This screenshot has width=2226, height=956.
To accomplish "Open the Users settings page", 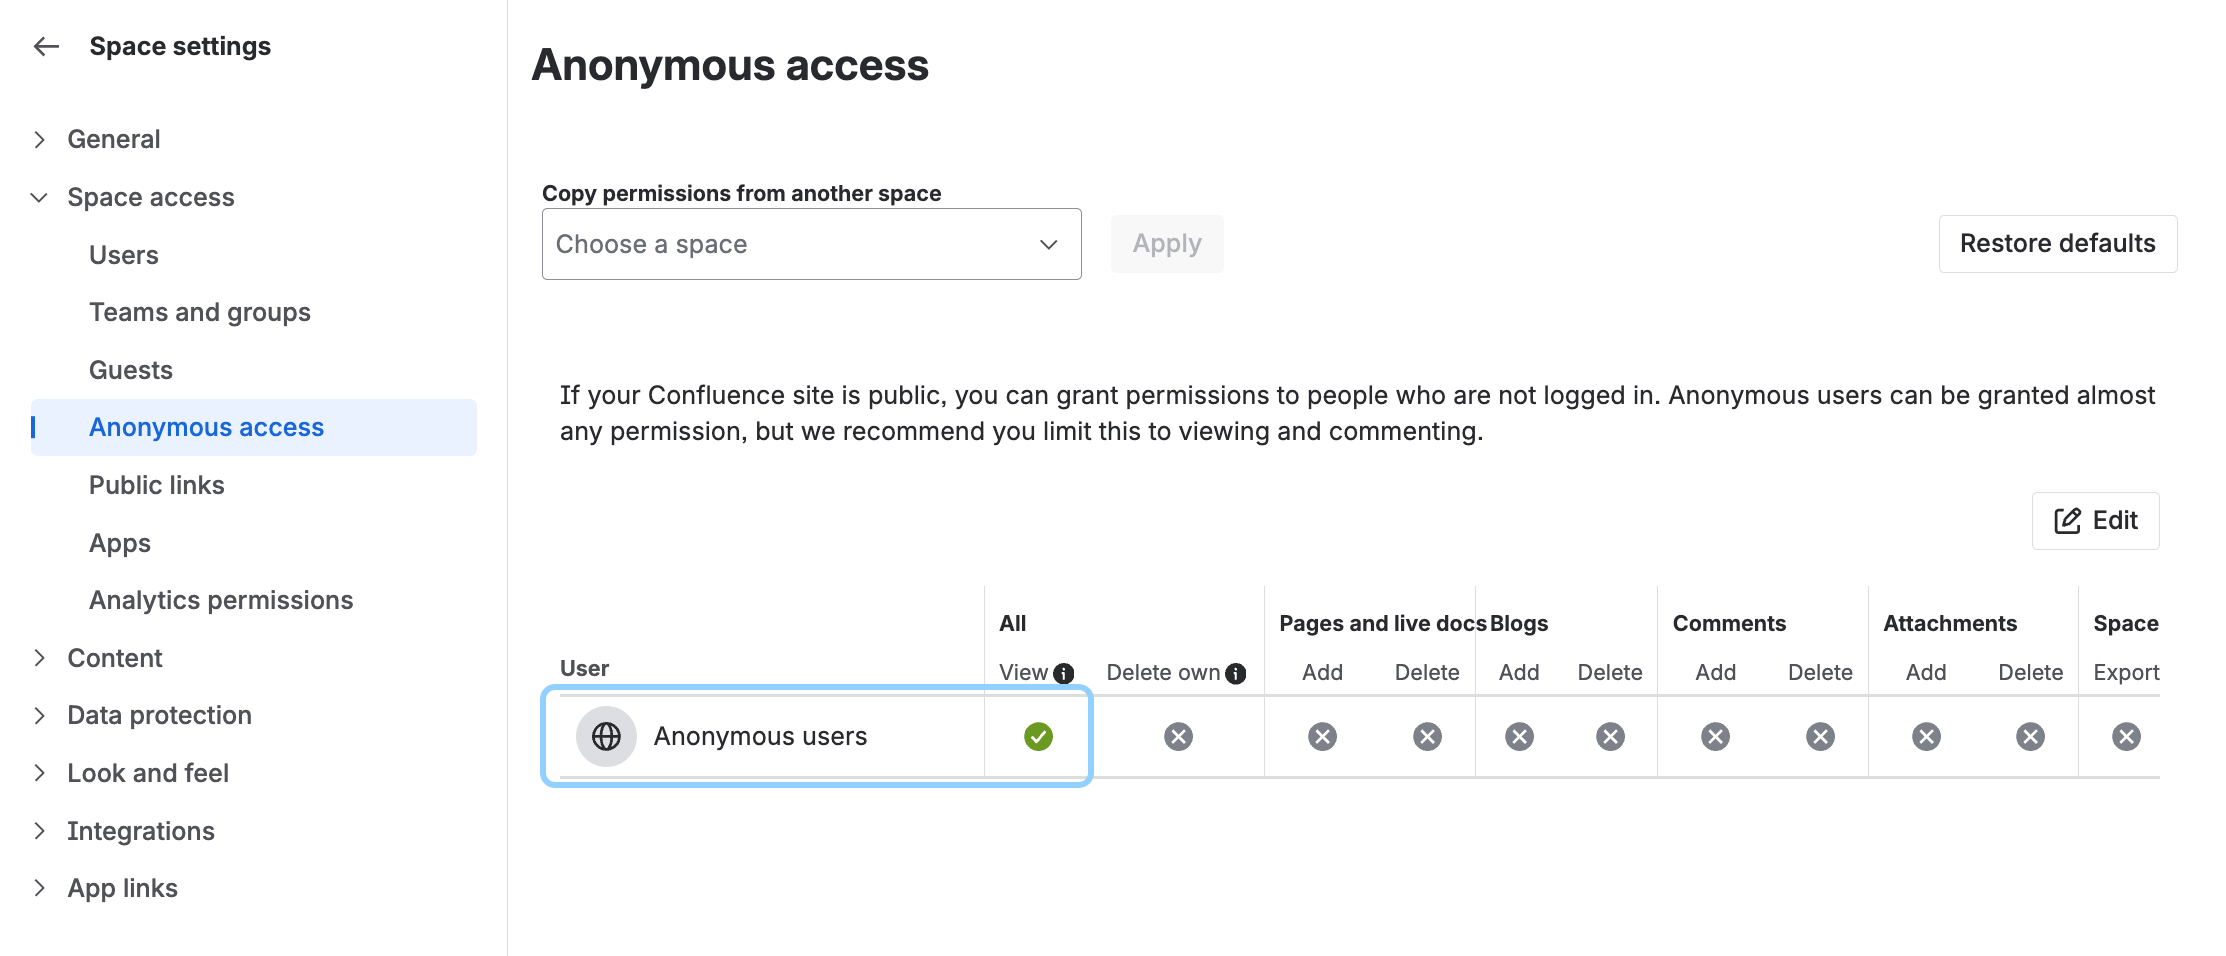I will pyautogui.click(x=124, y=255).
